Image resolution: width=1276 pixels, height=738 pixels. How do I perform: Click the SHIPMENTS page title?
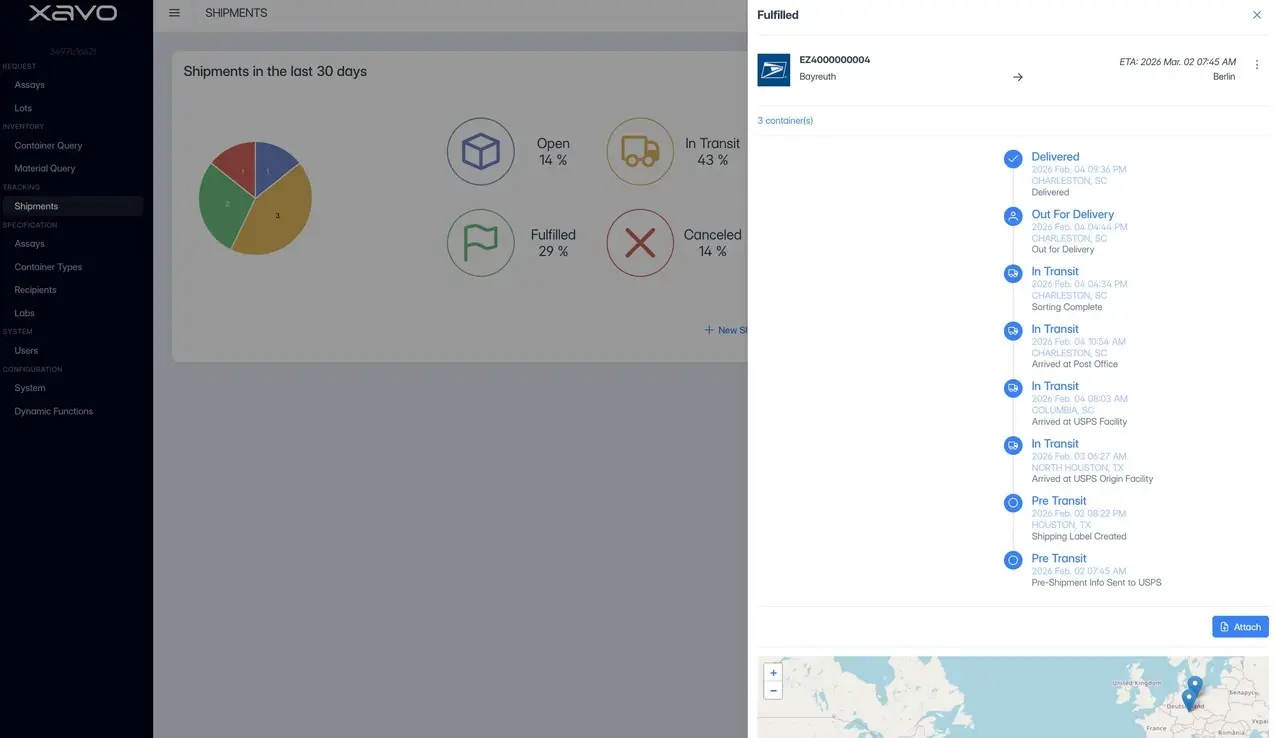(236, 13)
